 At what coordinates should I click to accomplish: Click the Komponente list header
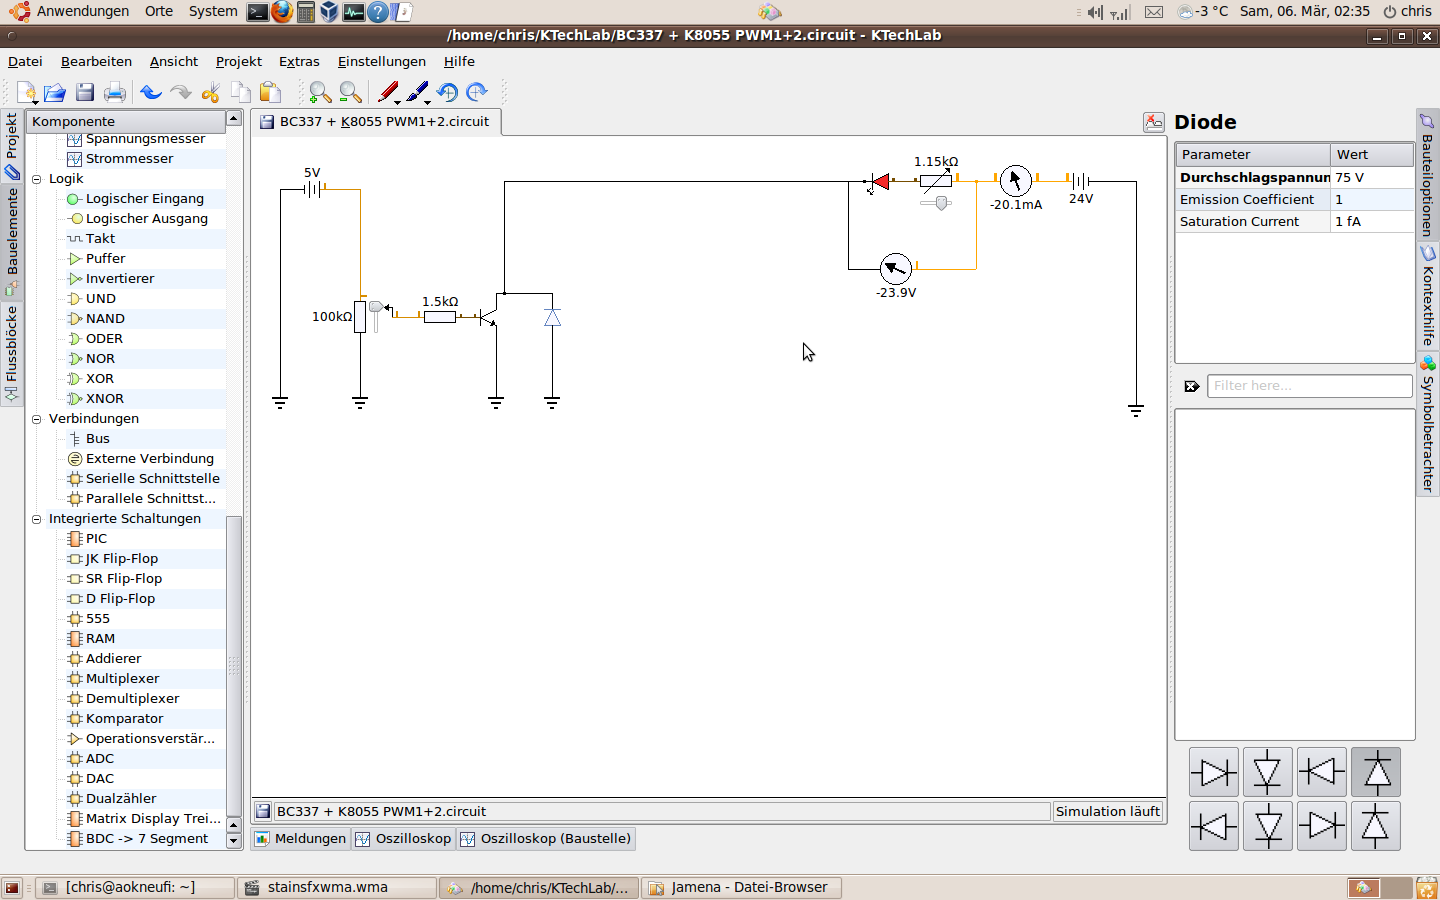point(126,121)
